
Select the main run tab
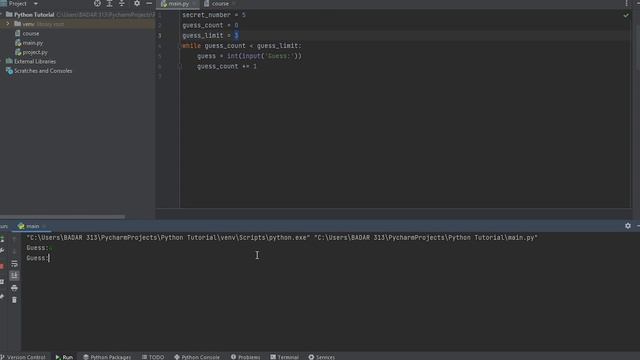pyautogui.click(x=32, y=226)
